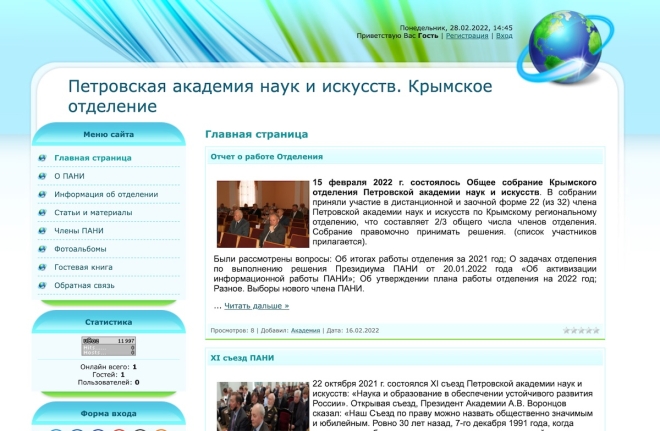Follow the Читать дальше link
660x431 pixels.
coord(251,306)
